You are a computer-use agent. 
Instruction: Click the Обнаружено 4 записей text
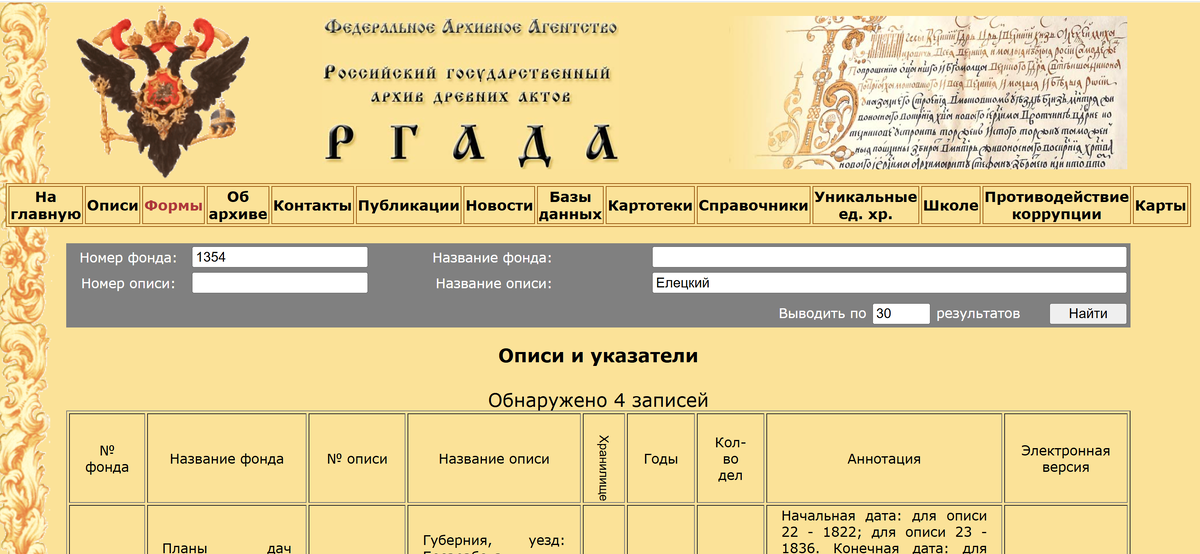[x=598, y=401]
